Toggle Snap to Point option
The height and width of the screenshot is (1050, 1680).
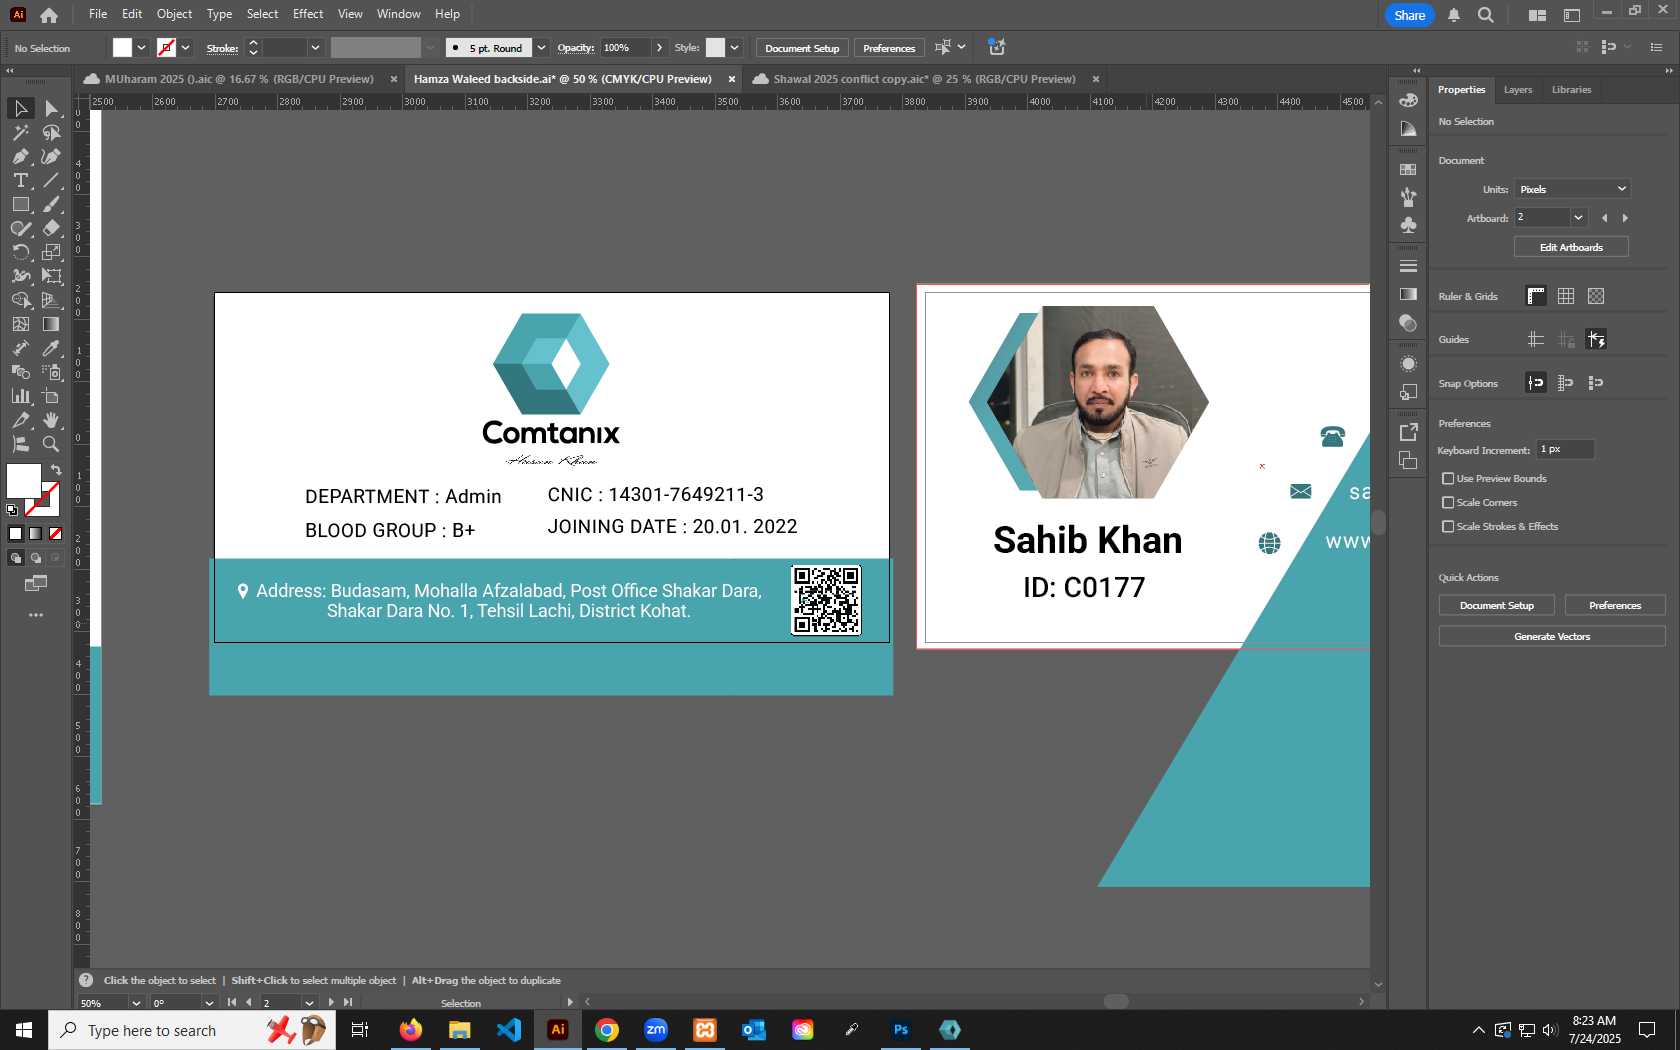(x=1536, y=383)
